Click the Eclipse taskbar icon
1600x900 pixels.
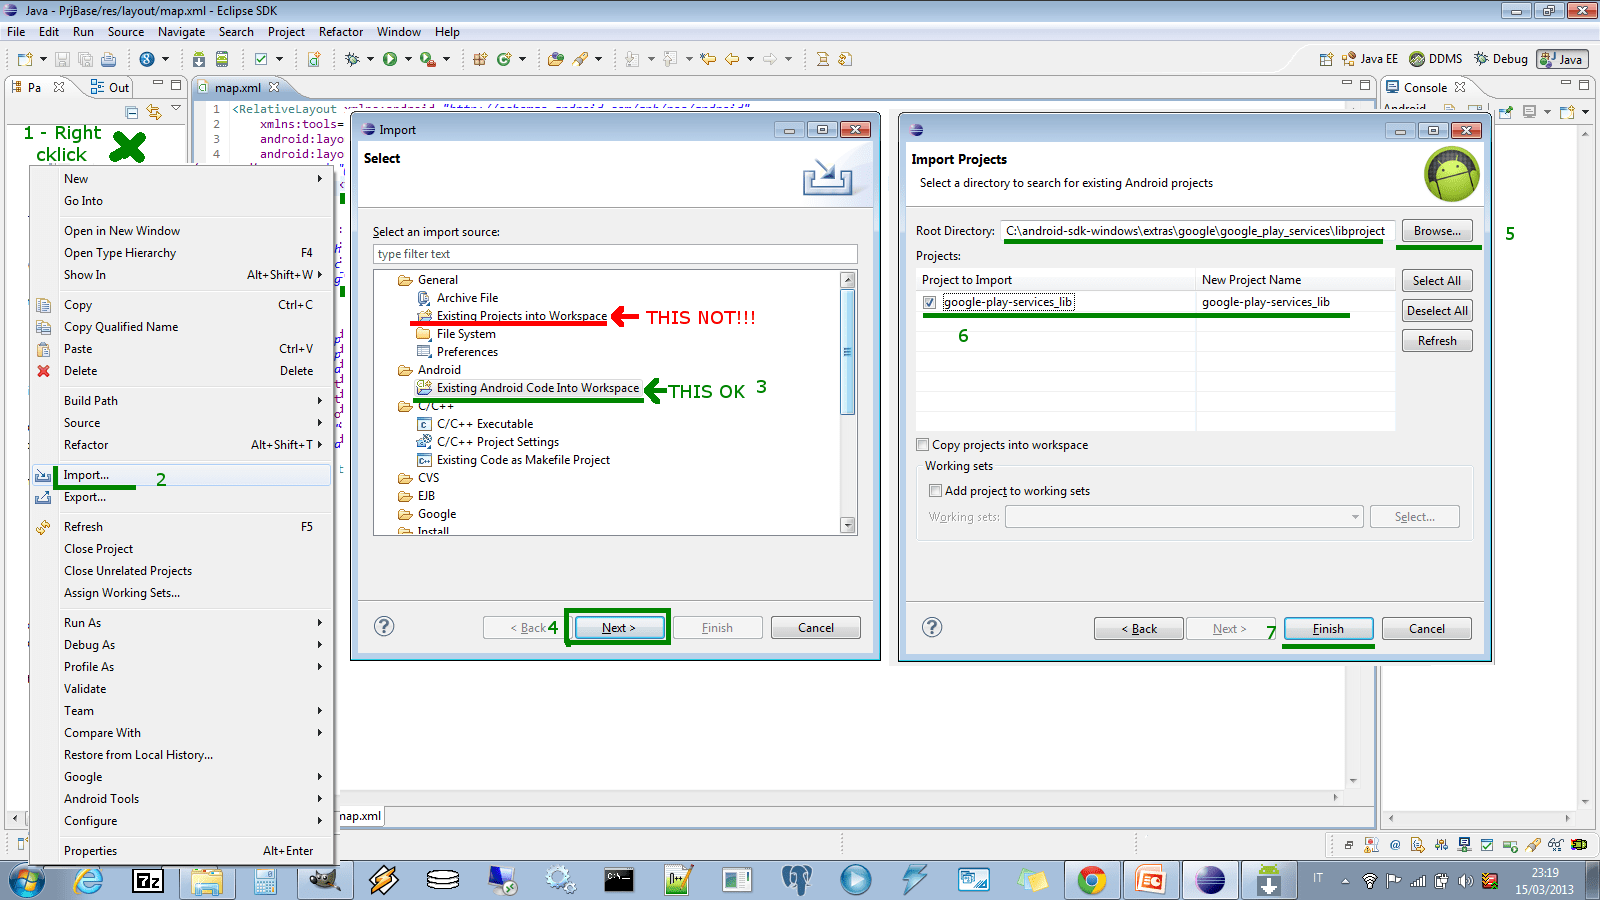tap(1210, 880)
